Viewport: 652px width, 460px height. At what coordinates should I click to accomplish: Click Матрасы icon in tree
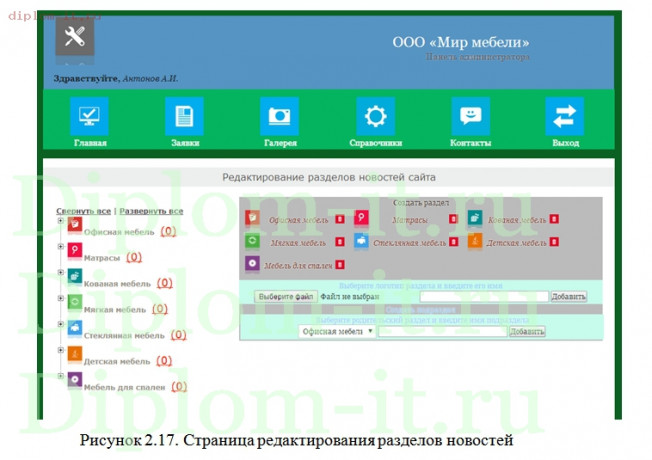pyautogui.click(x=75, y=250)
